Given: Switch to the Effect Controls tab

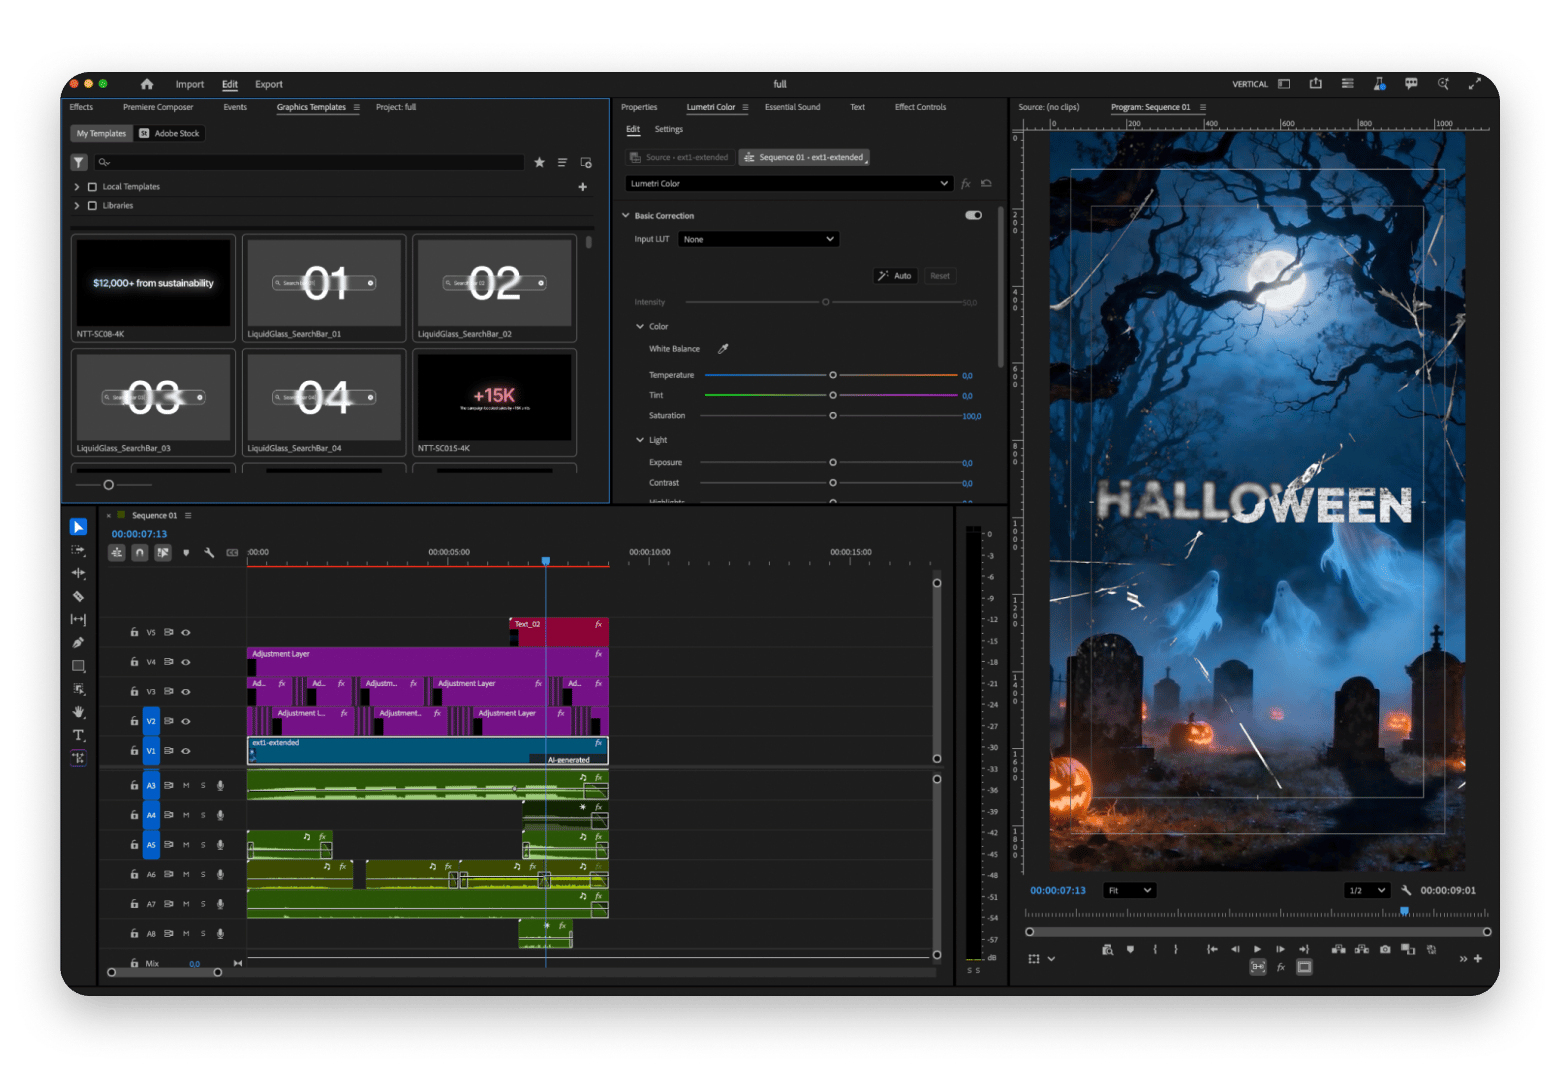Looking at the screenshot, I should point(920,107).
